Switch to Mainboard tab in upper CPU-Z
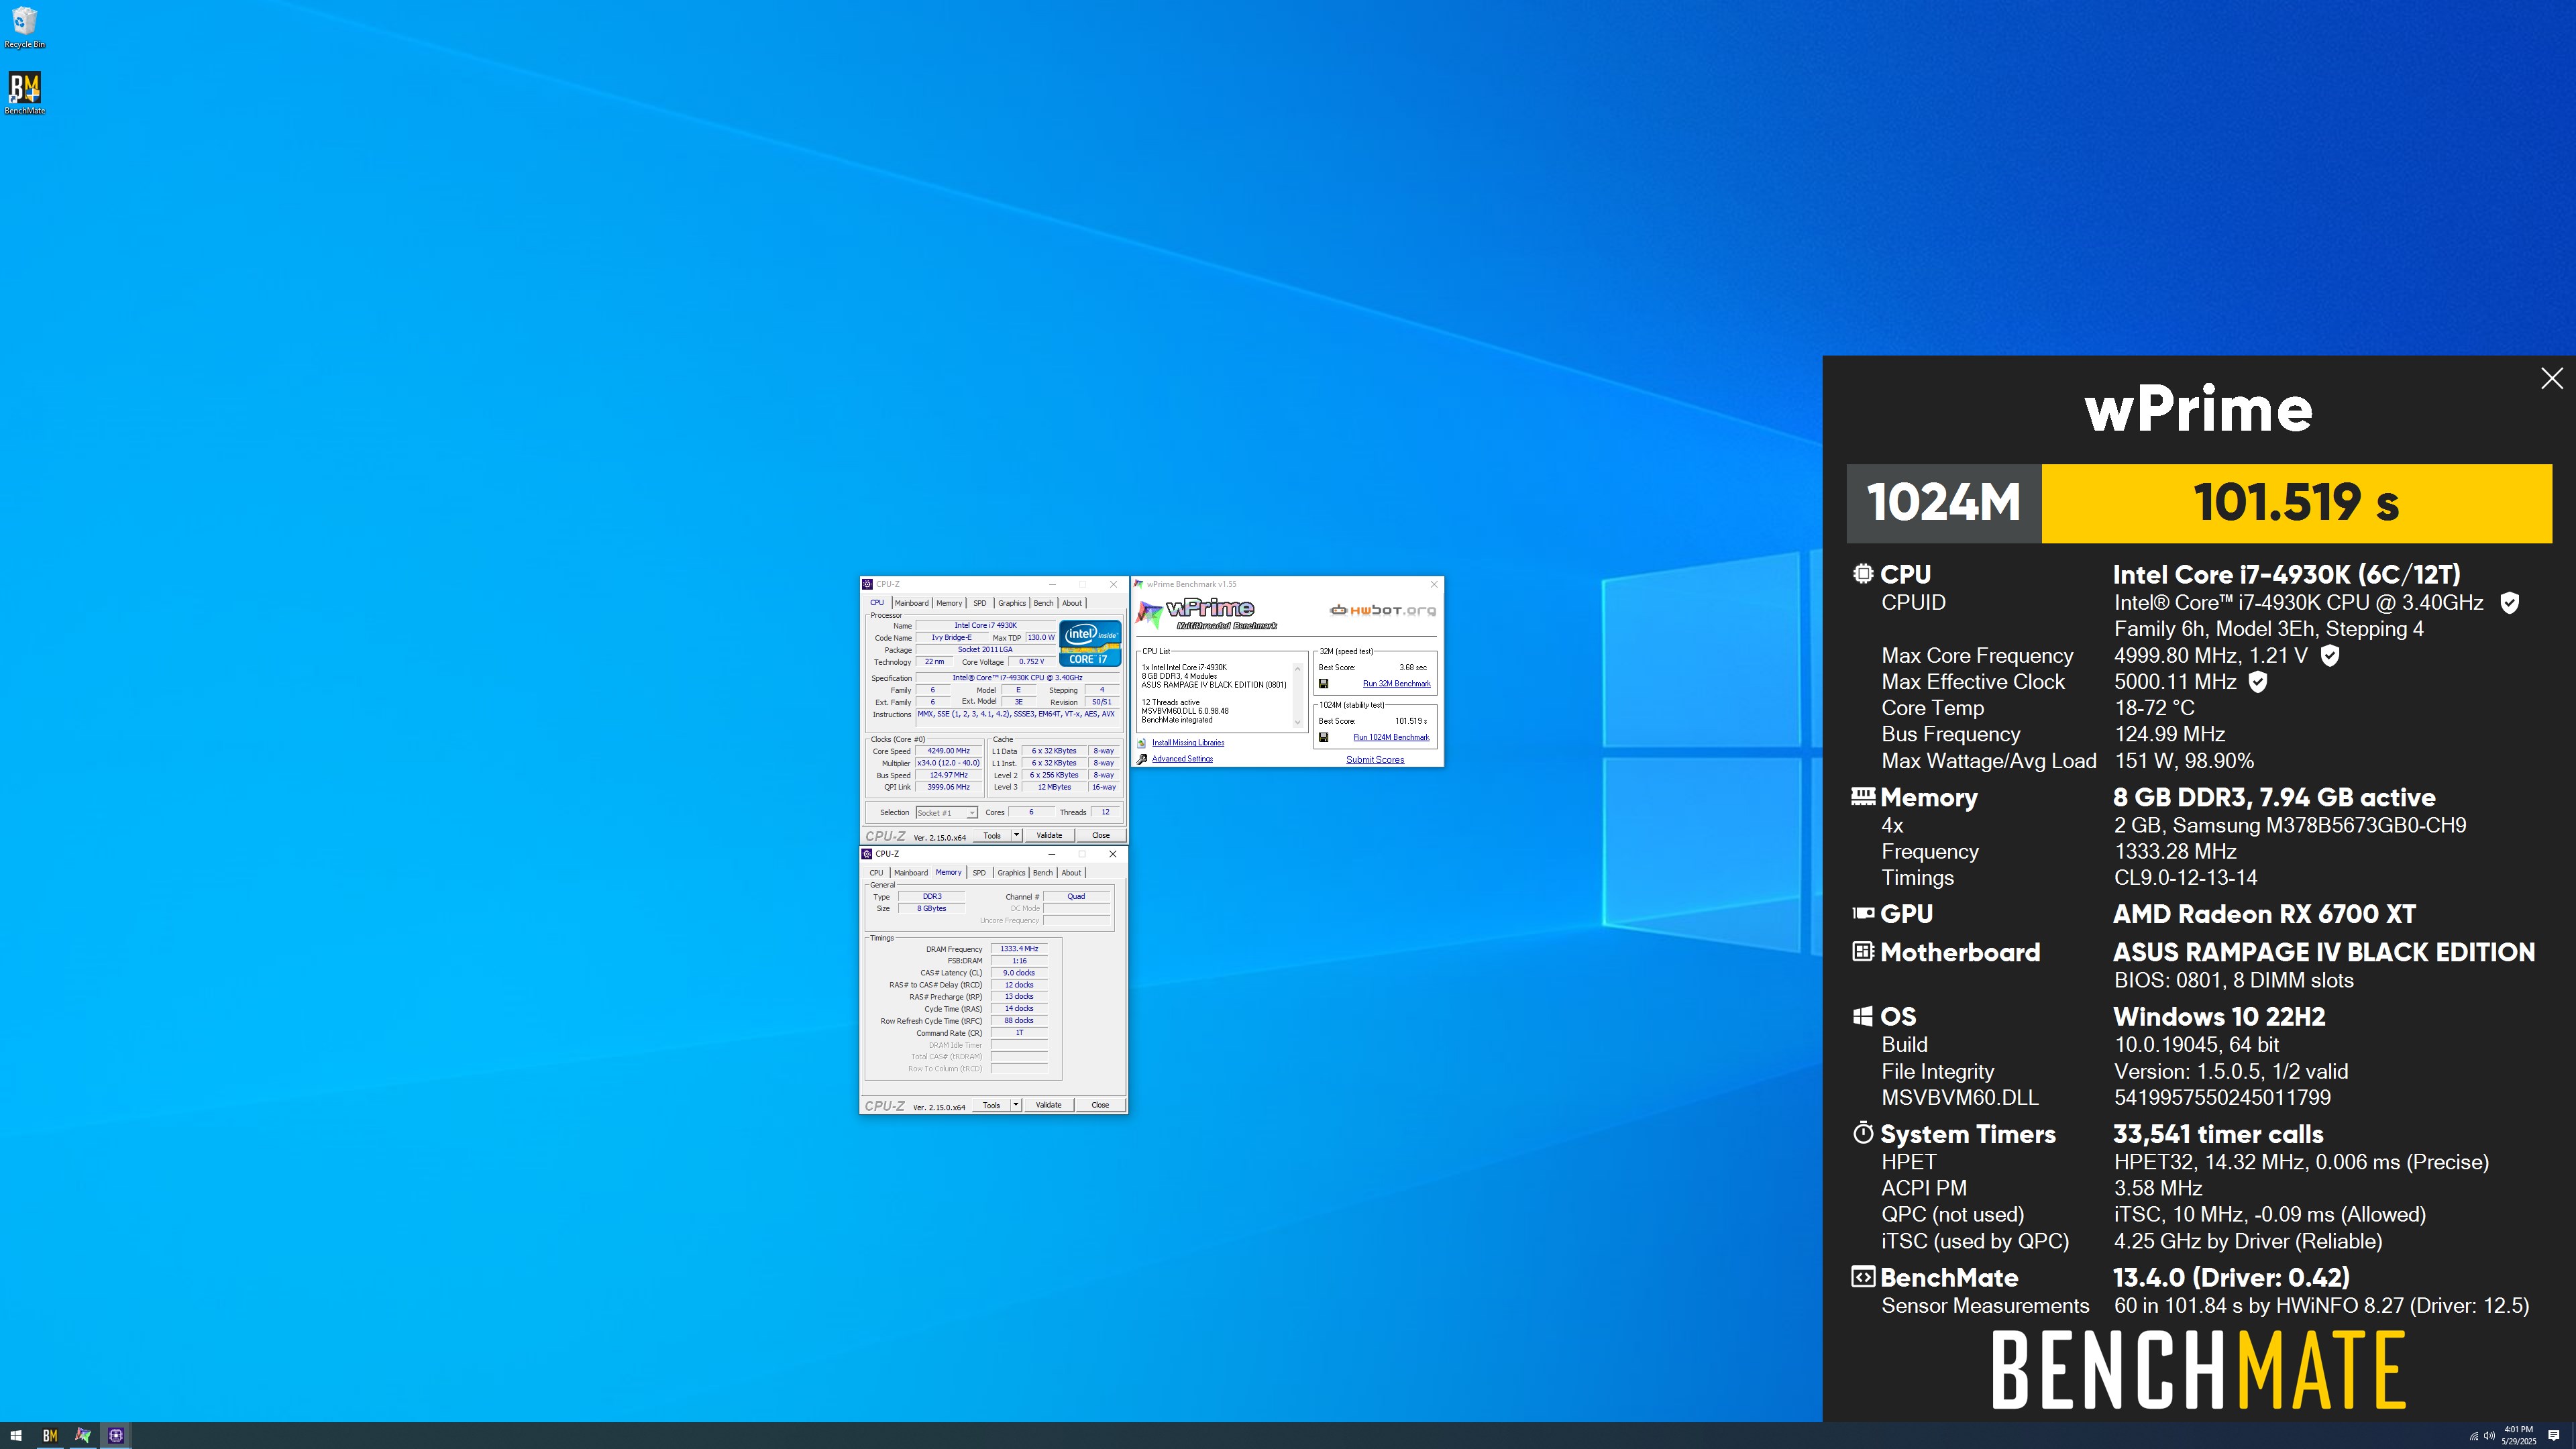 click(x=911, y=603)
